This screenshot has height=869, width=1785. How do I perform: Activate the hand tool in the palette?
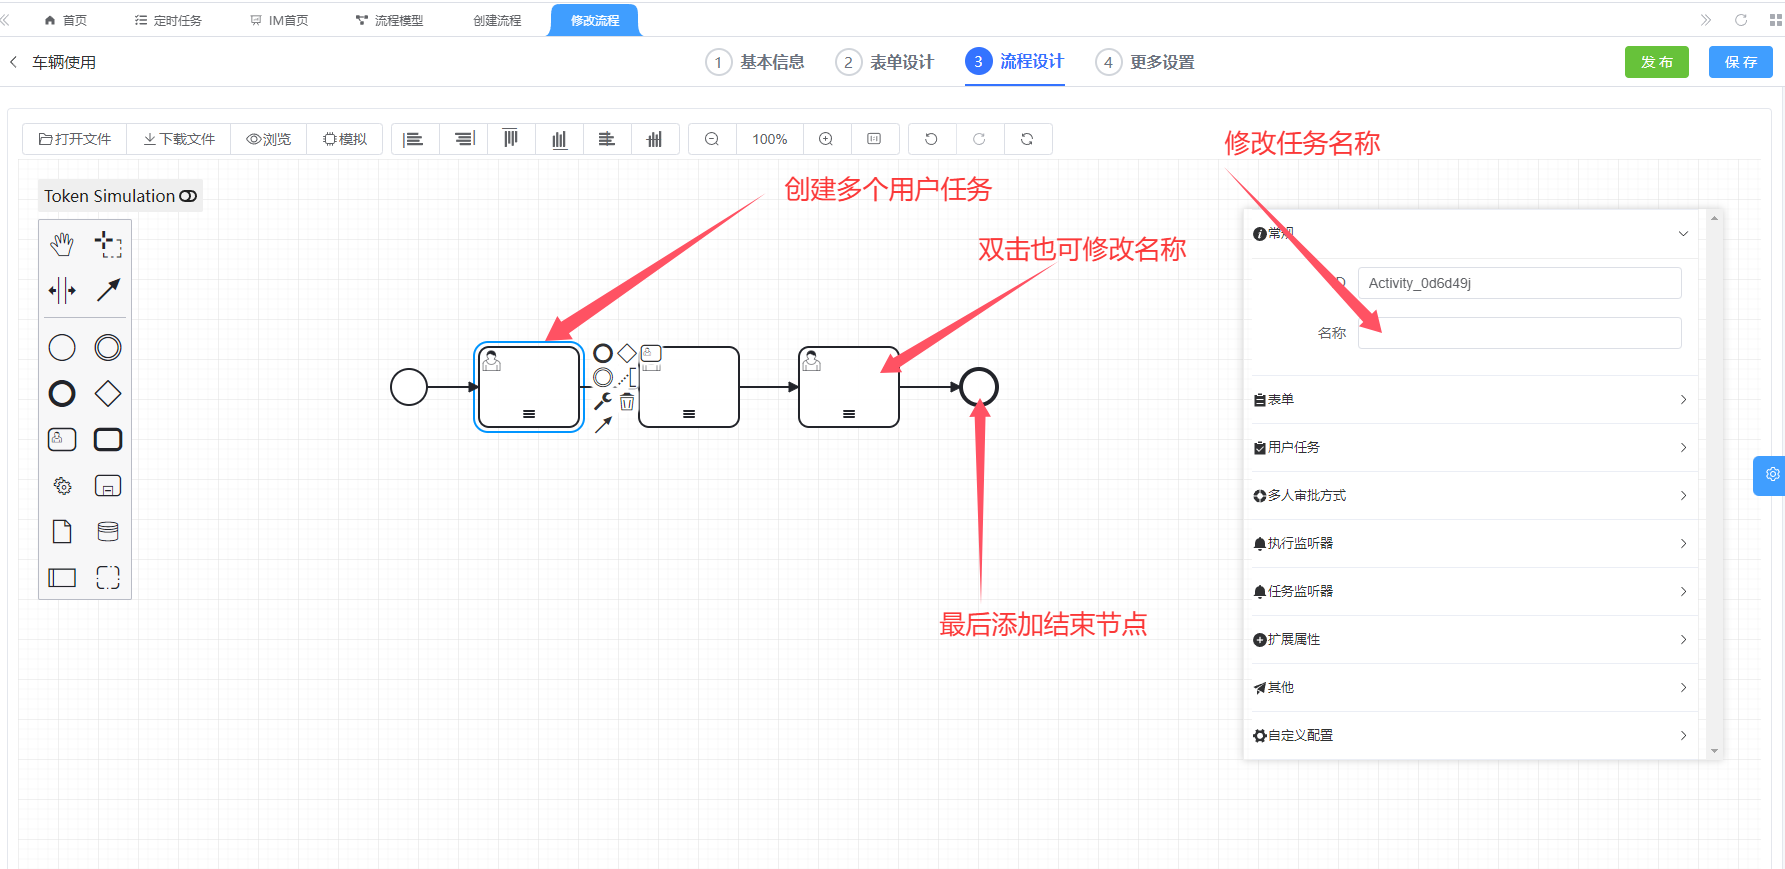(x=62, y=243)
